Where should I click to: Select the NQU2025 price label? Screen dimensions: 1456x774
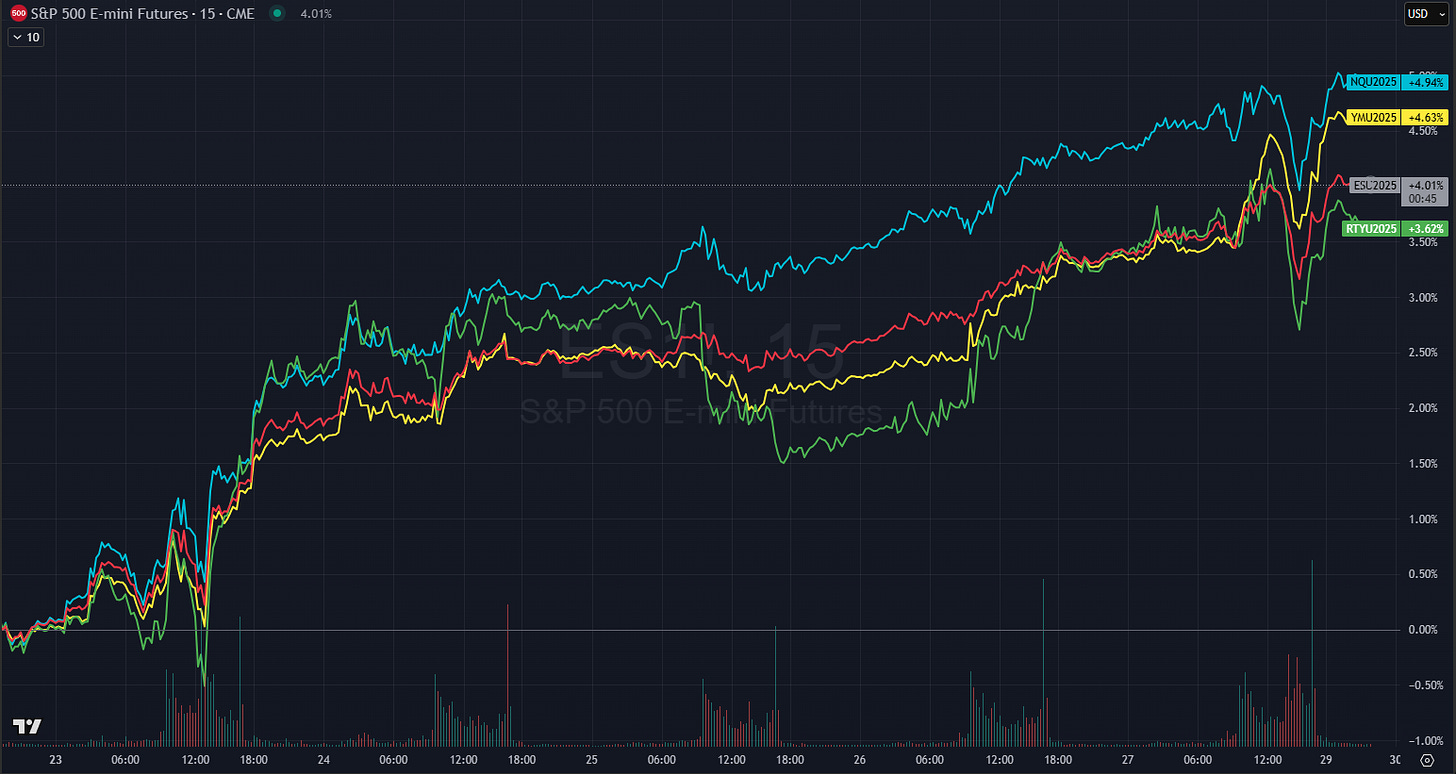1372,82
